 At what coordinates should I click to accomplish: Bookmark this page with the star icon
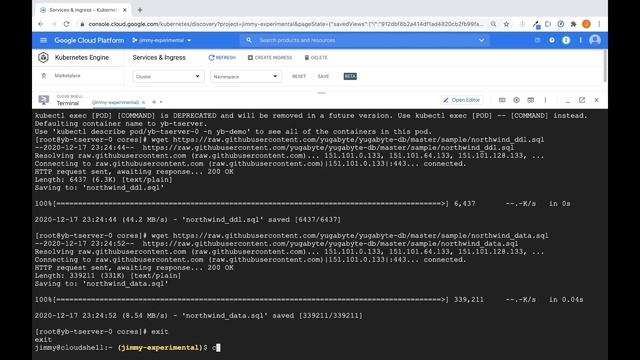(x=507, y=24)
